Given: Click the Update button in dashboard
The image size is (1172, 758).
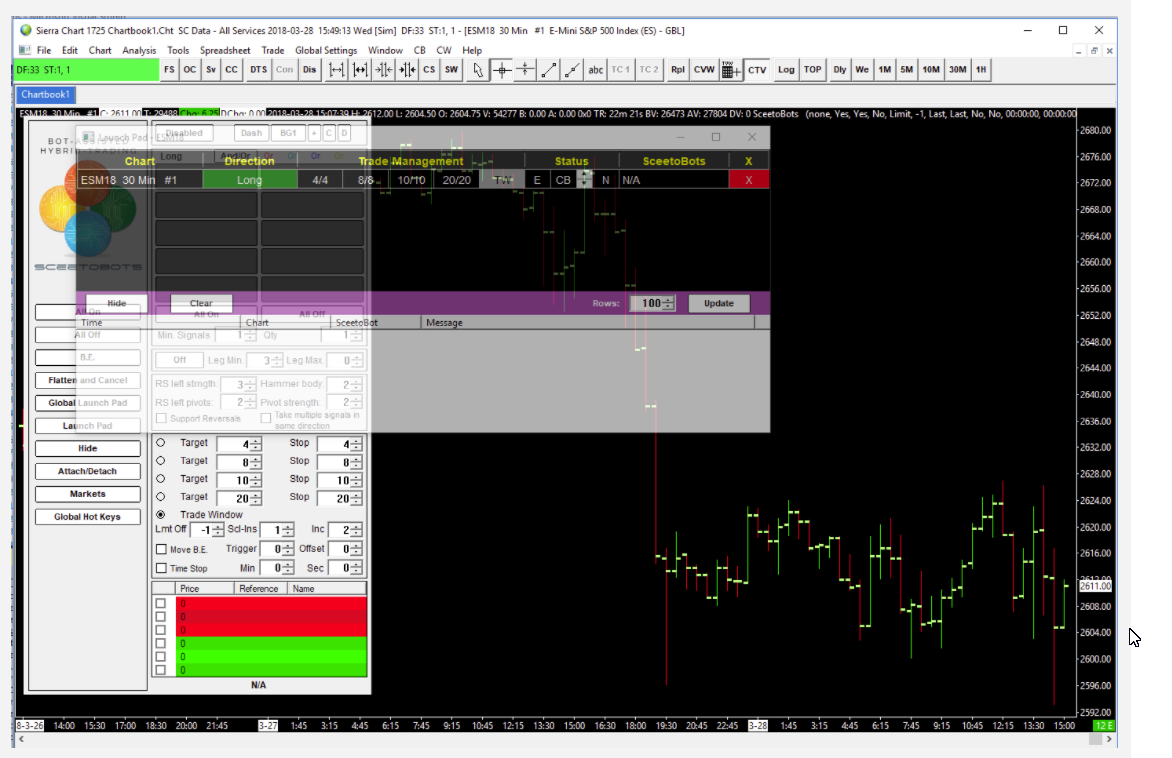Looking at the screenshot, I should (x=718, y=303).
